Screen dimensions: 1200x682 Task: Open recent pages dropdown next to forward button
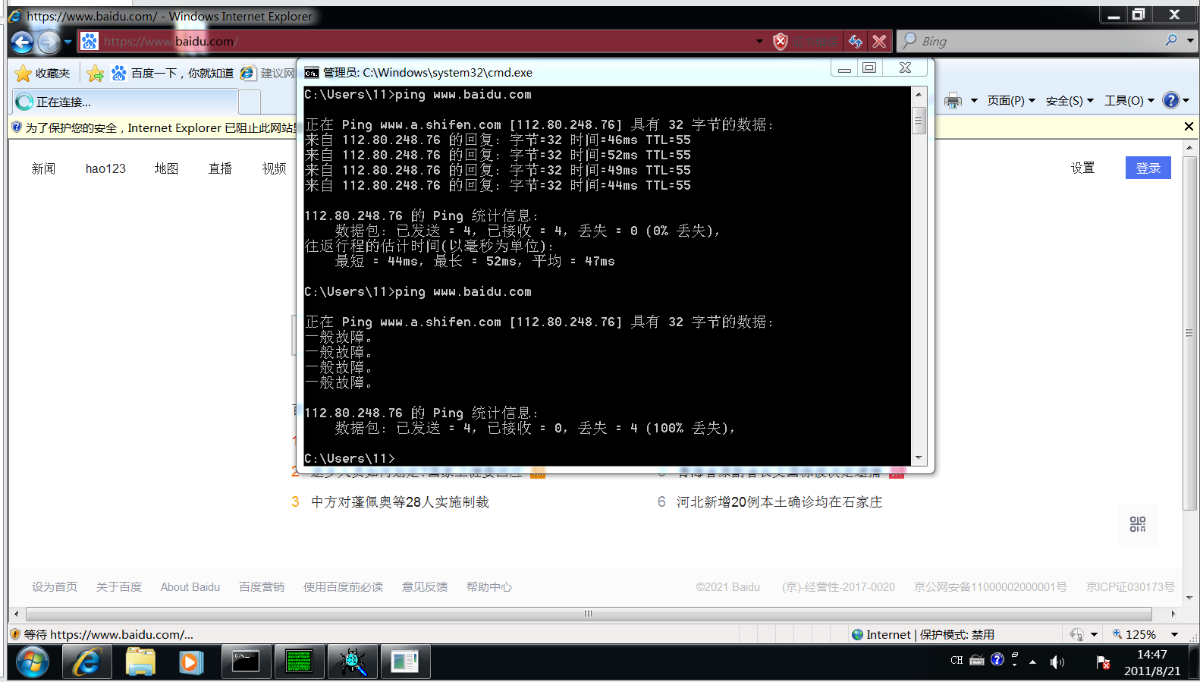pos(67,41)
